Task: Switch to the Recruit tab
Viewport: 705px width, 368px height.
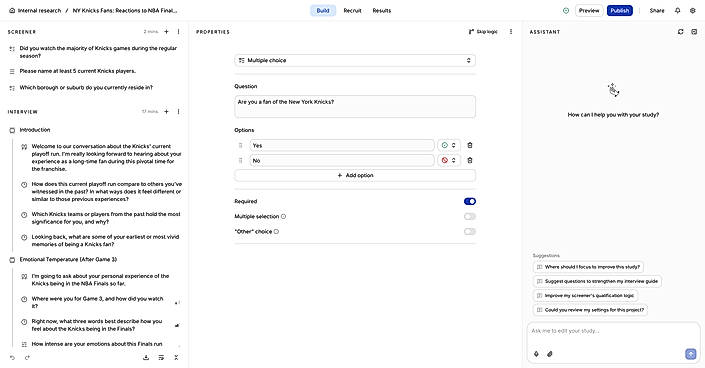Action: coord(352,10)
